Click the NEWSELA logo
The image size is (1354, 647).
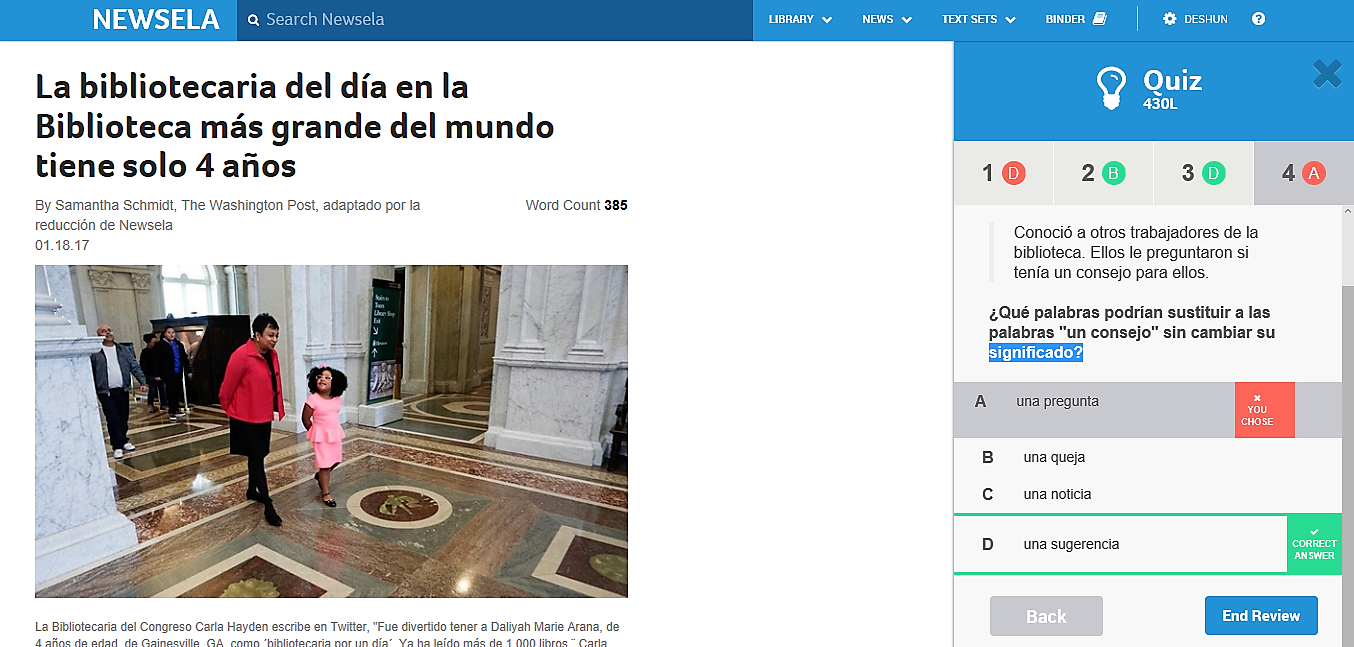(x=156, y=18)
